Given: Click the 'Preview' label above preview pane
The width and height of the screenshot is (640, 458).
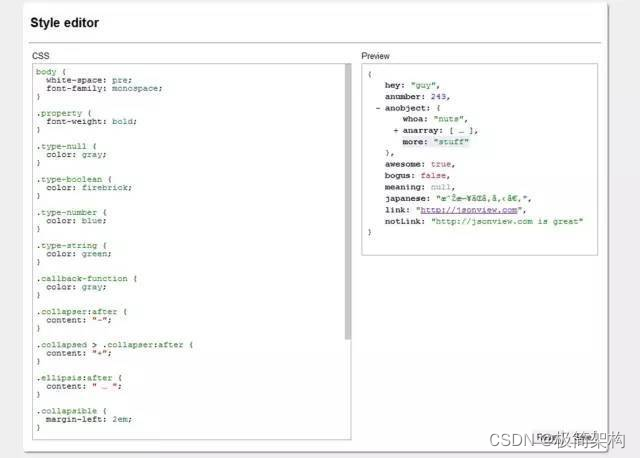Looking at the screenshot, I should pyautogui.click(x=375, y=56).
